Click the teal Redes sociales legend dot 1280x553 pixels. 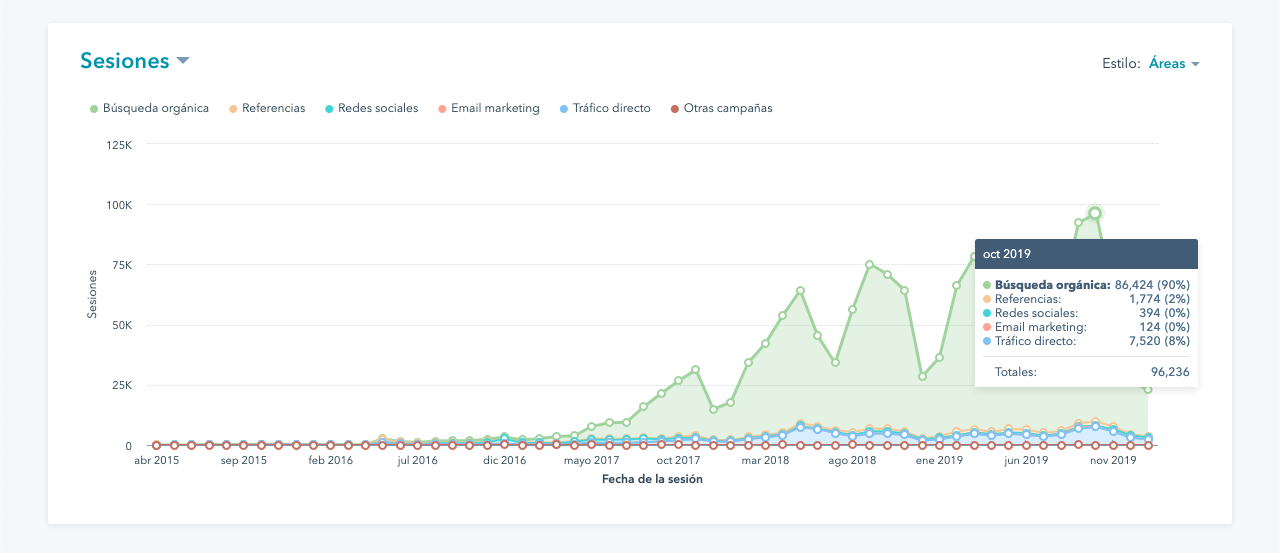(x=329, y=109)
